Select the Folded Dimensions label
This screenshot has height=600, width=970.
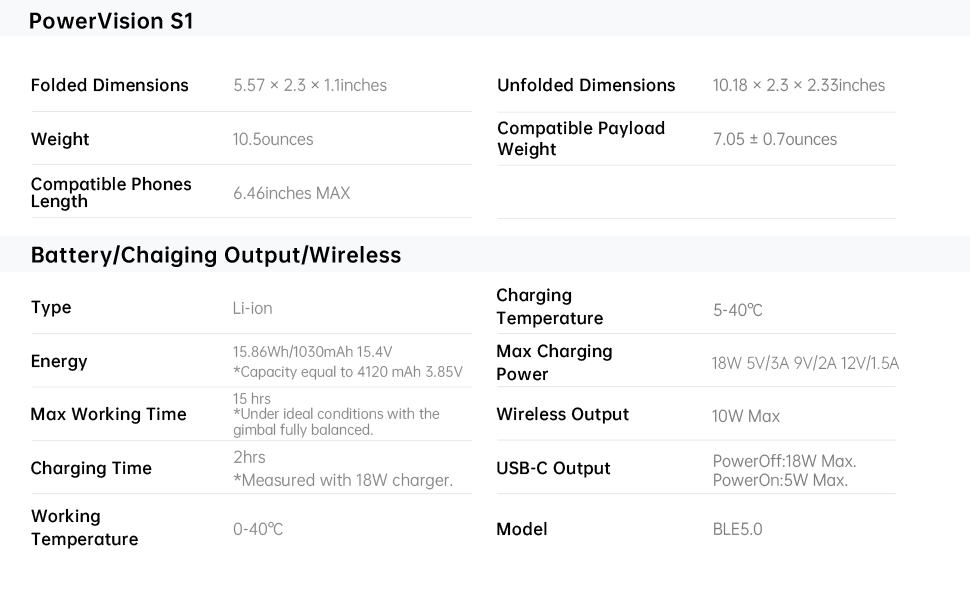pos(110,85)
